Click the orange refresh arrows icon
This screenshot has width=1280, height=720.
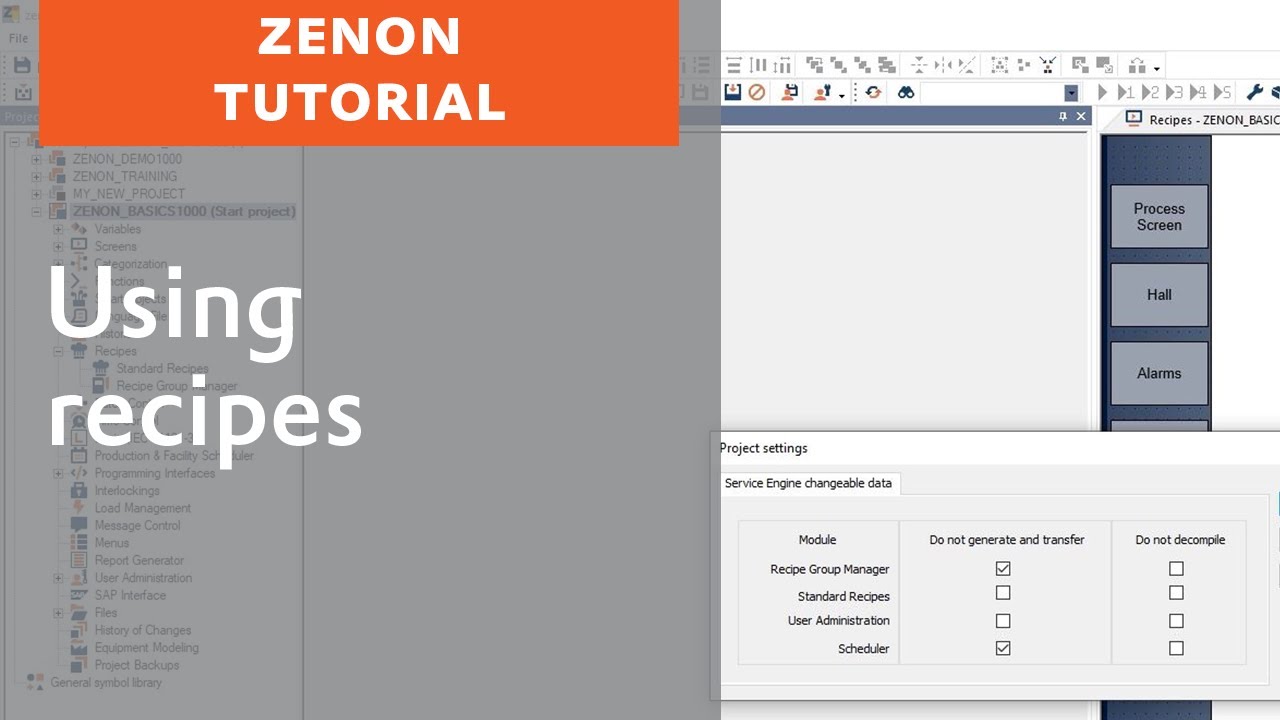[x=873, y=92]
